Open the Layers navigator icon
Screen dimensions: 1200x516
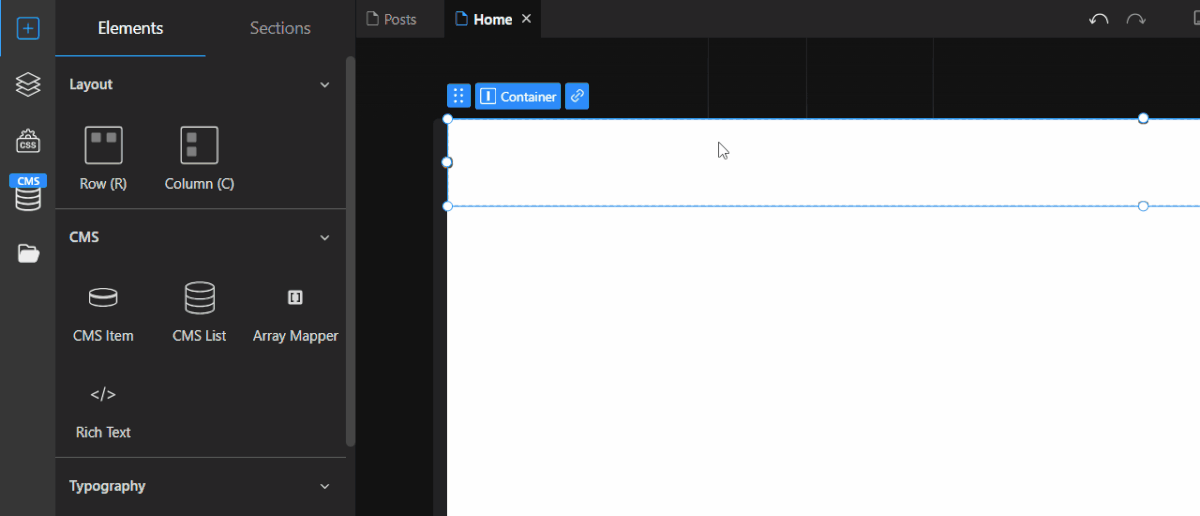[28, 85]
